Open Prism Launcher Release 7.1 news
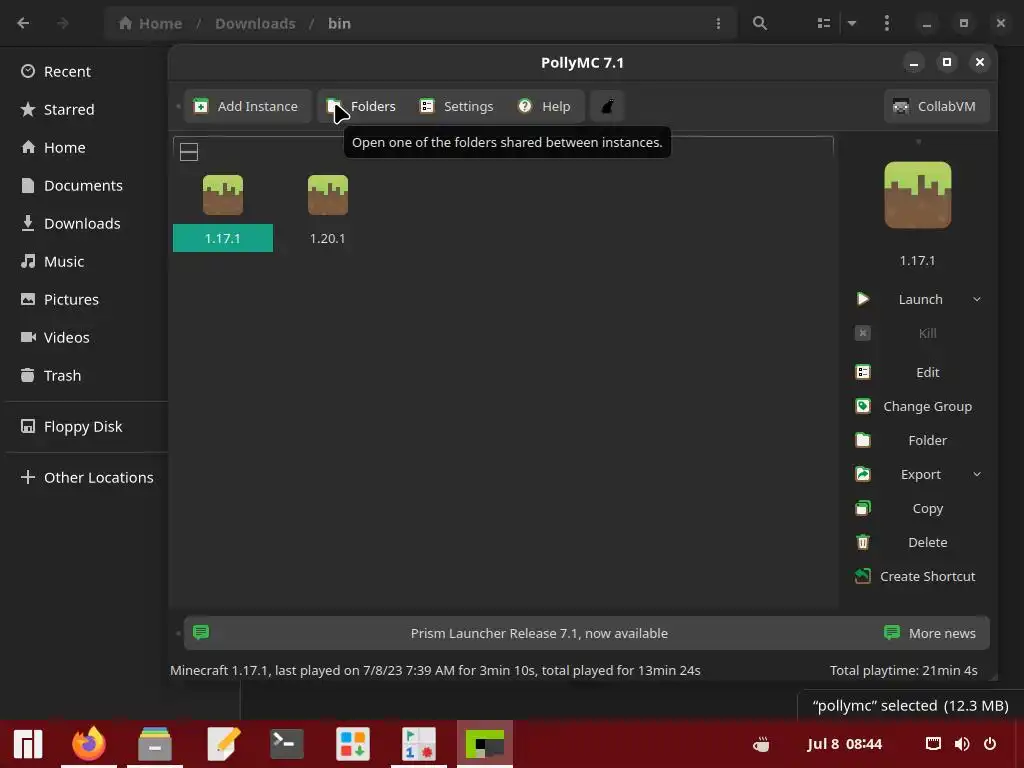 [x=539, y=633]
